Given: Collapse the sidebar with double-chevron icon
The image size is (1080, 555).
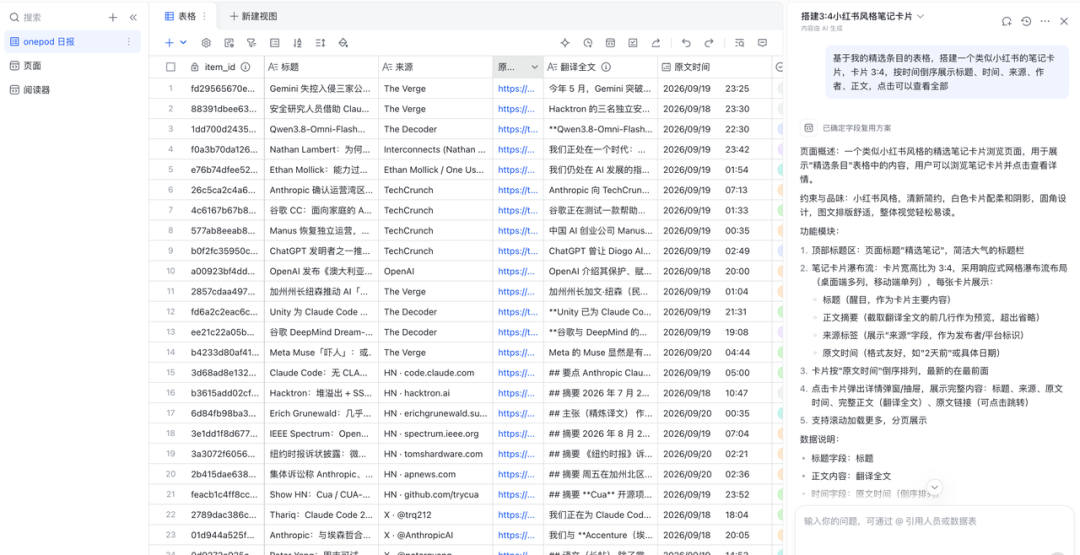Looking at the screenshot, I should click(133, 17).
